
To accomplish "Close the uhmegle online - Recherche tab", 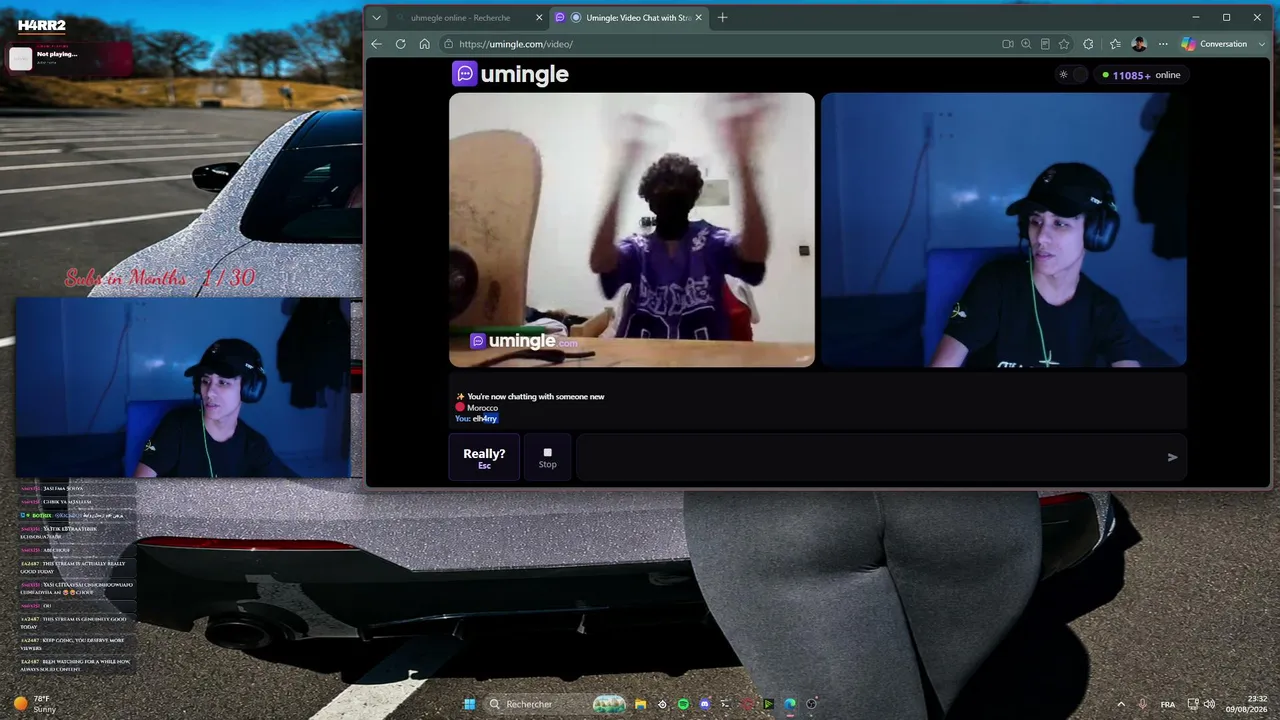I will coord(539,17).
